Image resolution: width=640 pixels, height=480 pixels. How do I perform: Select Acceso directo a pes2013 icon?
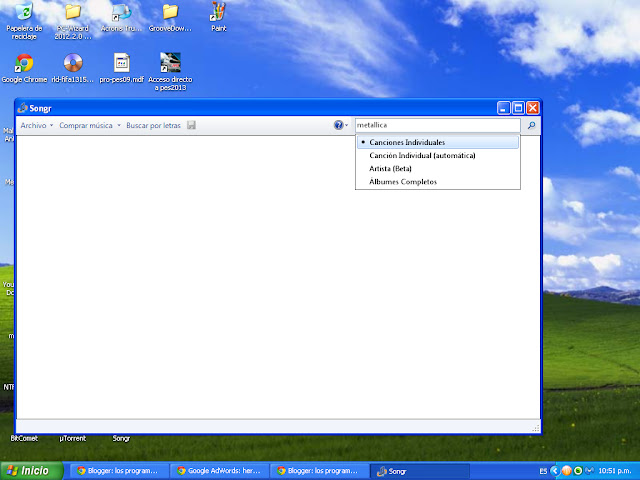[170, 72]
